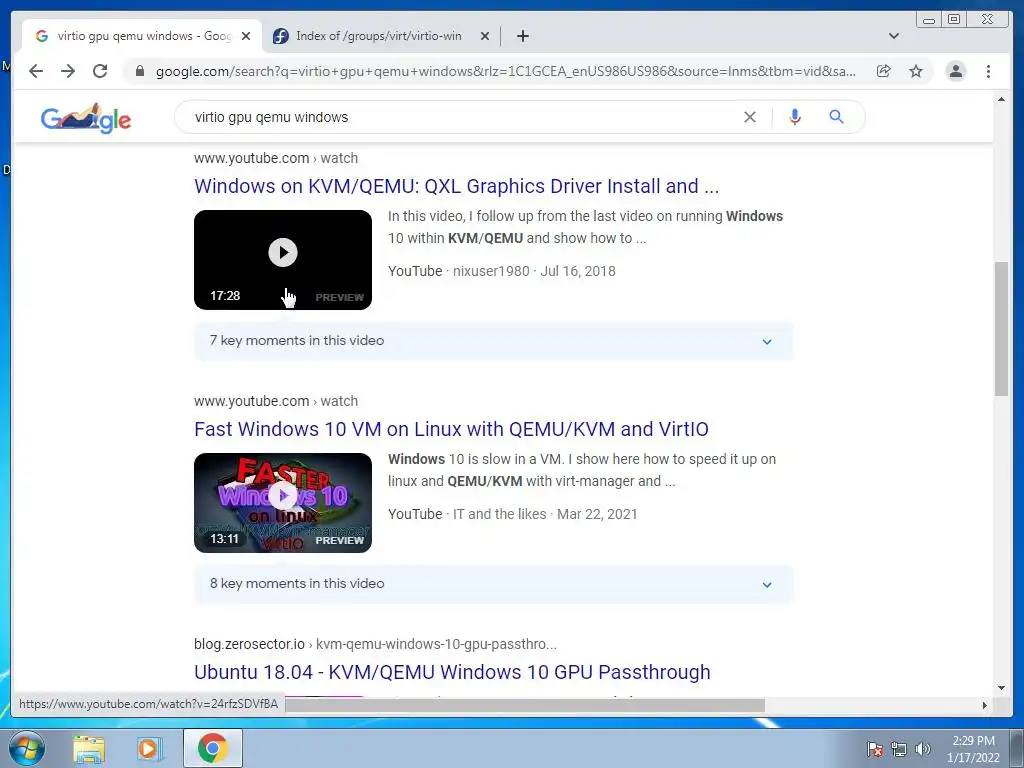Click blog.zerosector.io breadcrumb text
Screen dimensions: 1024x768
pos(249,644)
